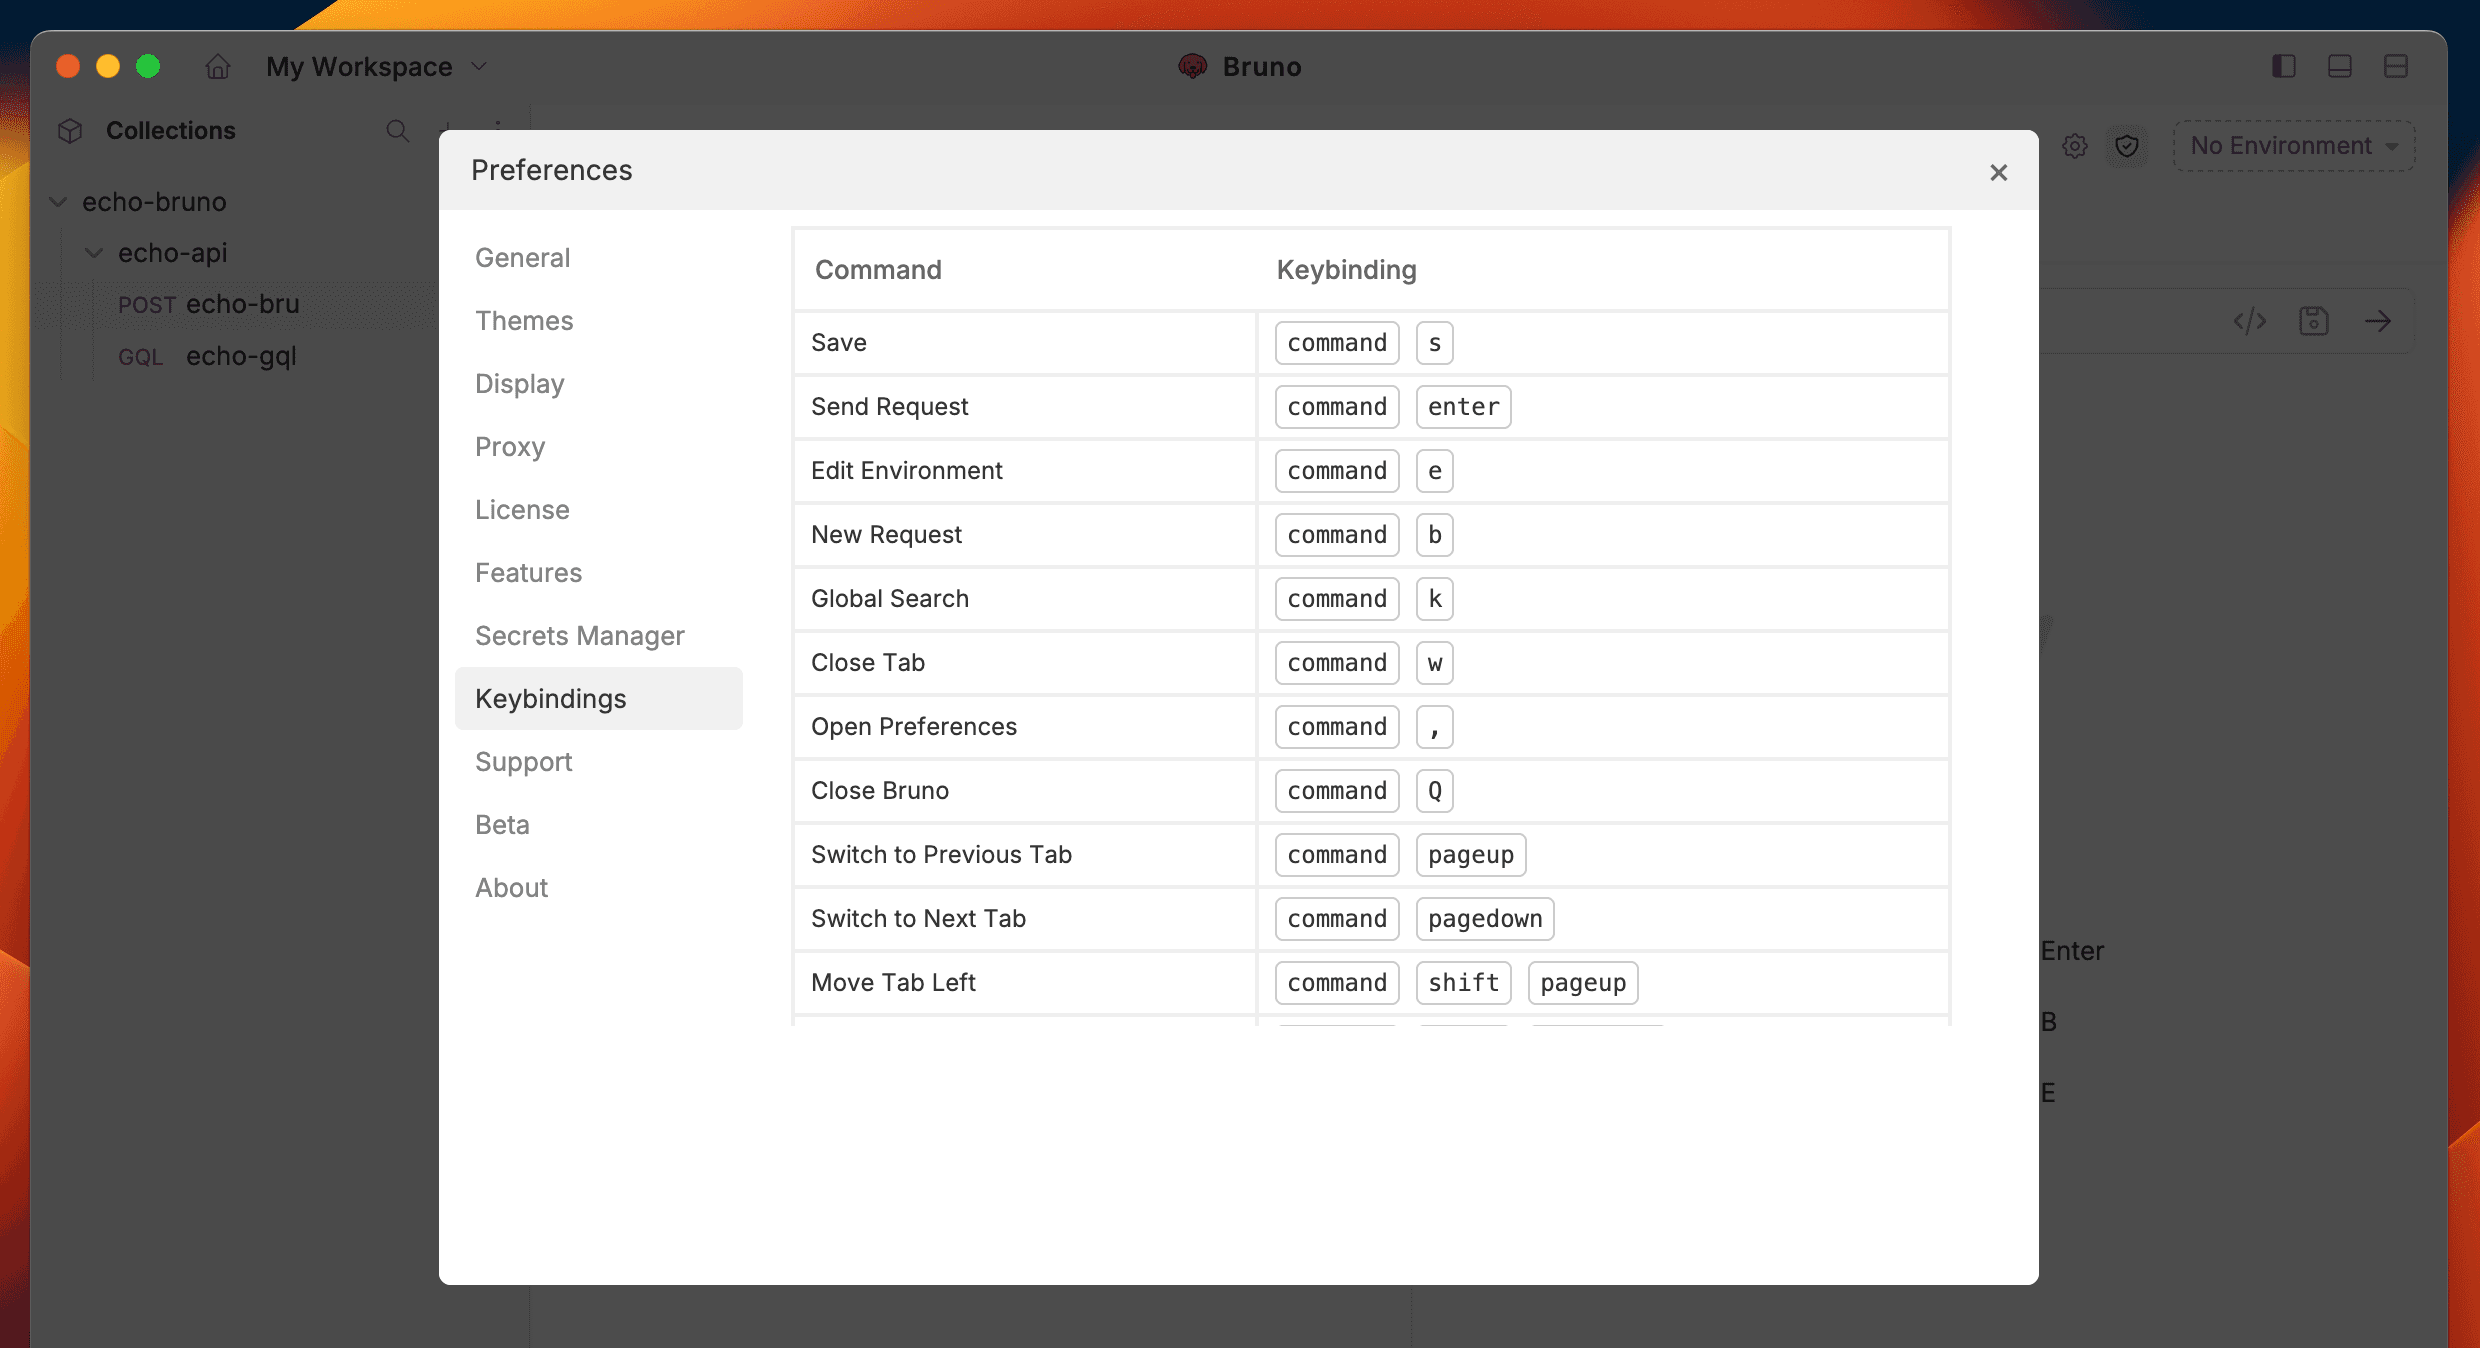Image resolution: width=2480 pixels, height=1348 pixels.
Task: Open the Secrets Manager preferences tab
Action: click(x=579, y=636)
